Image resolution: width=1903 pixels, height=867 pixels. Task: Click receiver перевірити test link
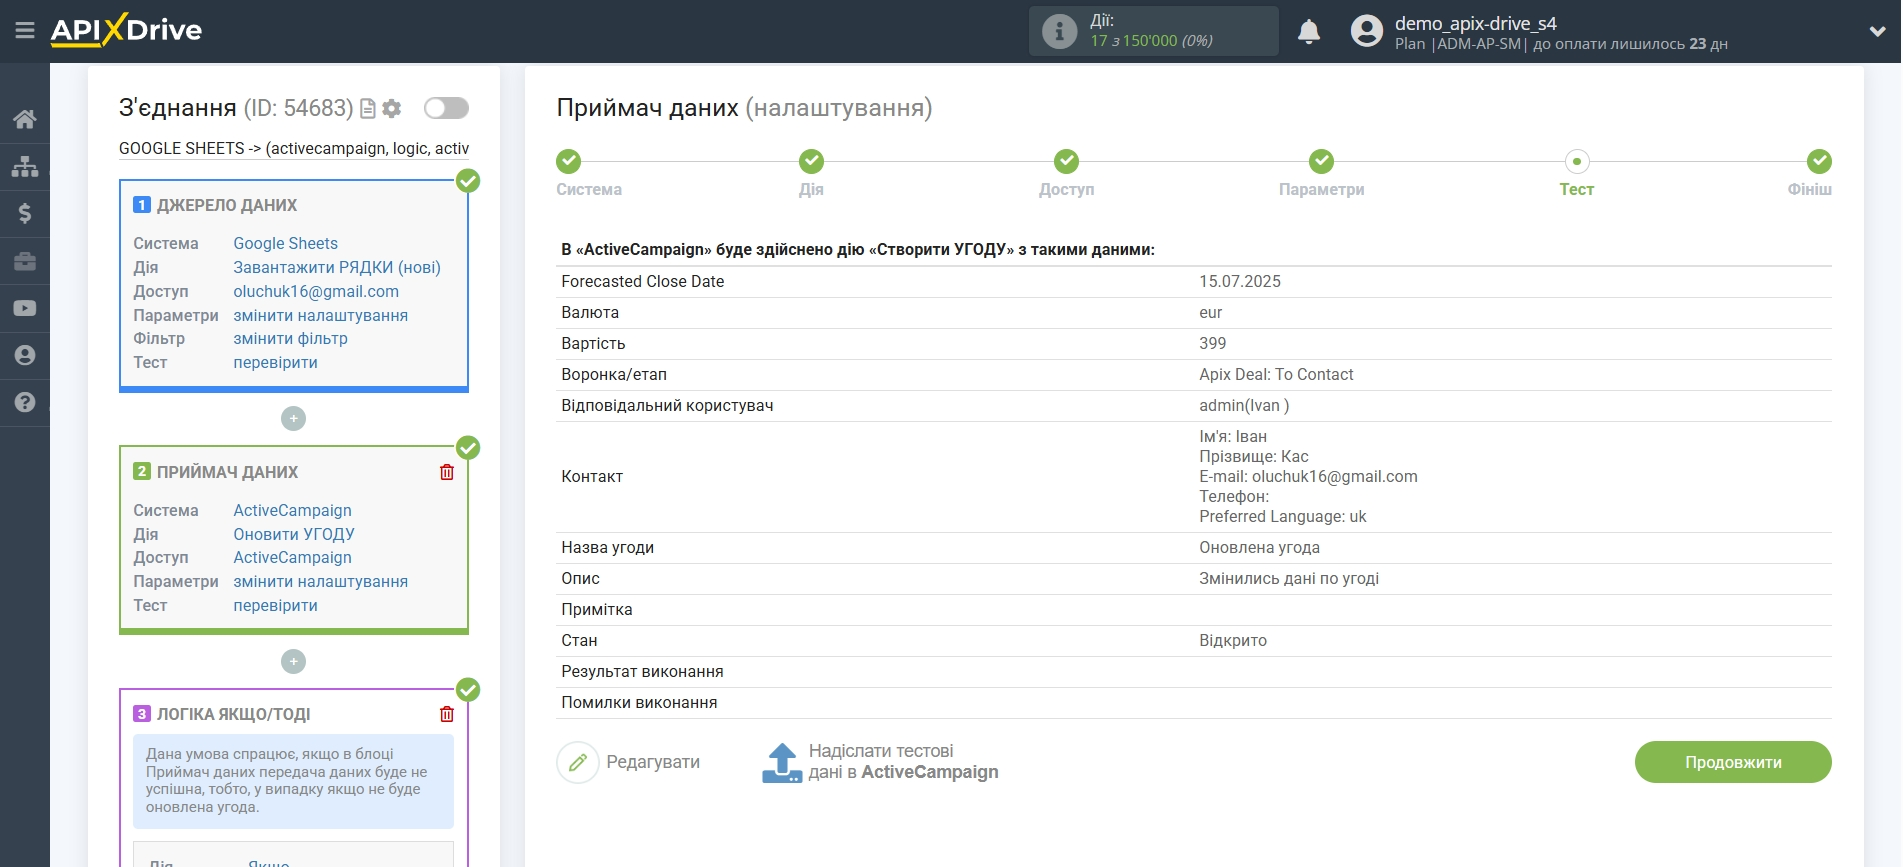pos(275,605)
